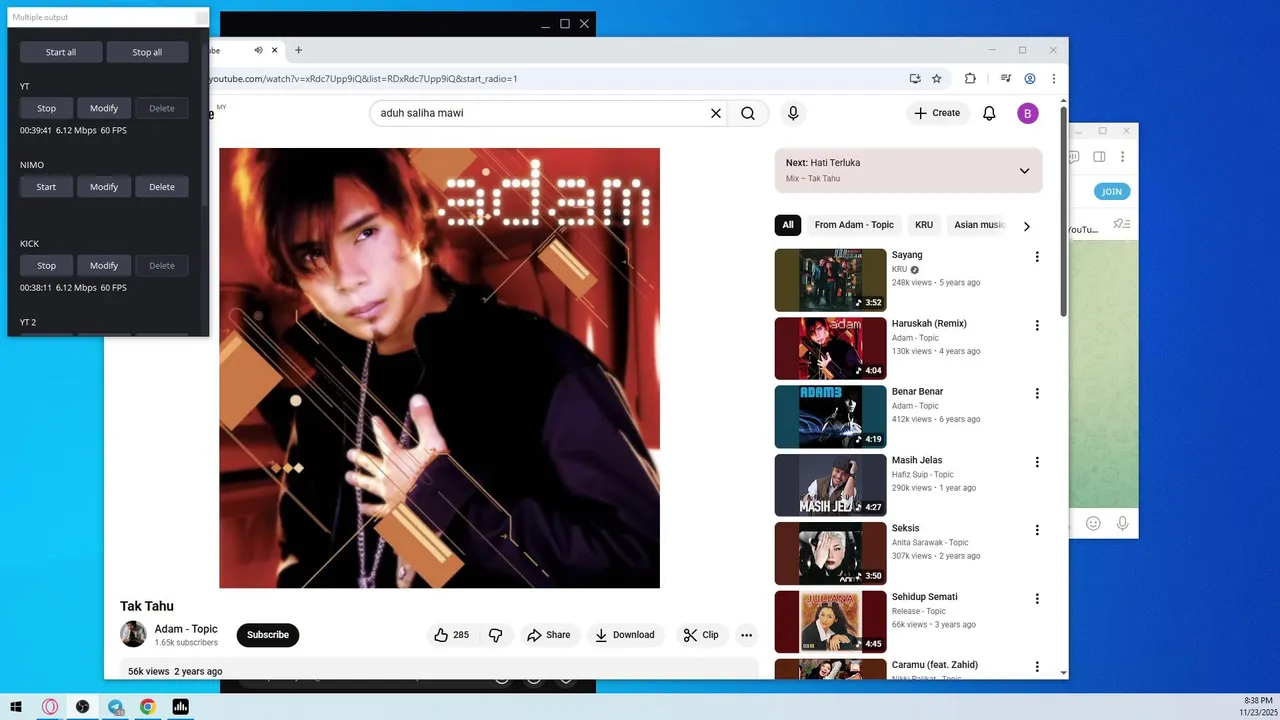Delete the NIMO output
This screenshot has height=720, width=1280.
tap(162, 187)
